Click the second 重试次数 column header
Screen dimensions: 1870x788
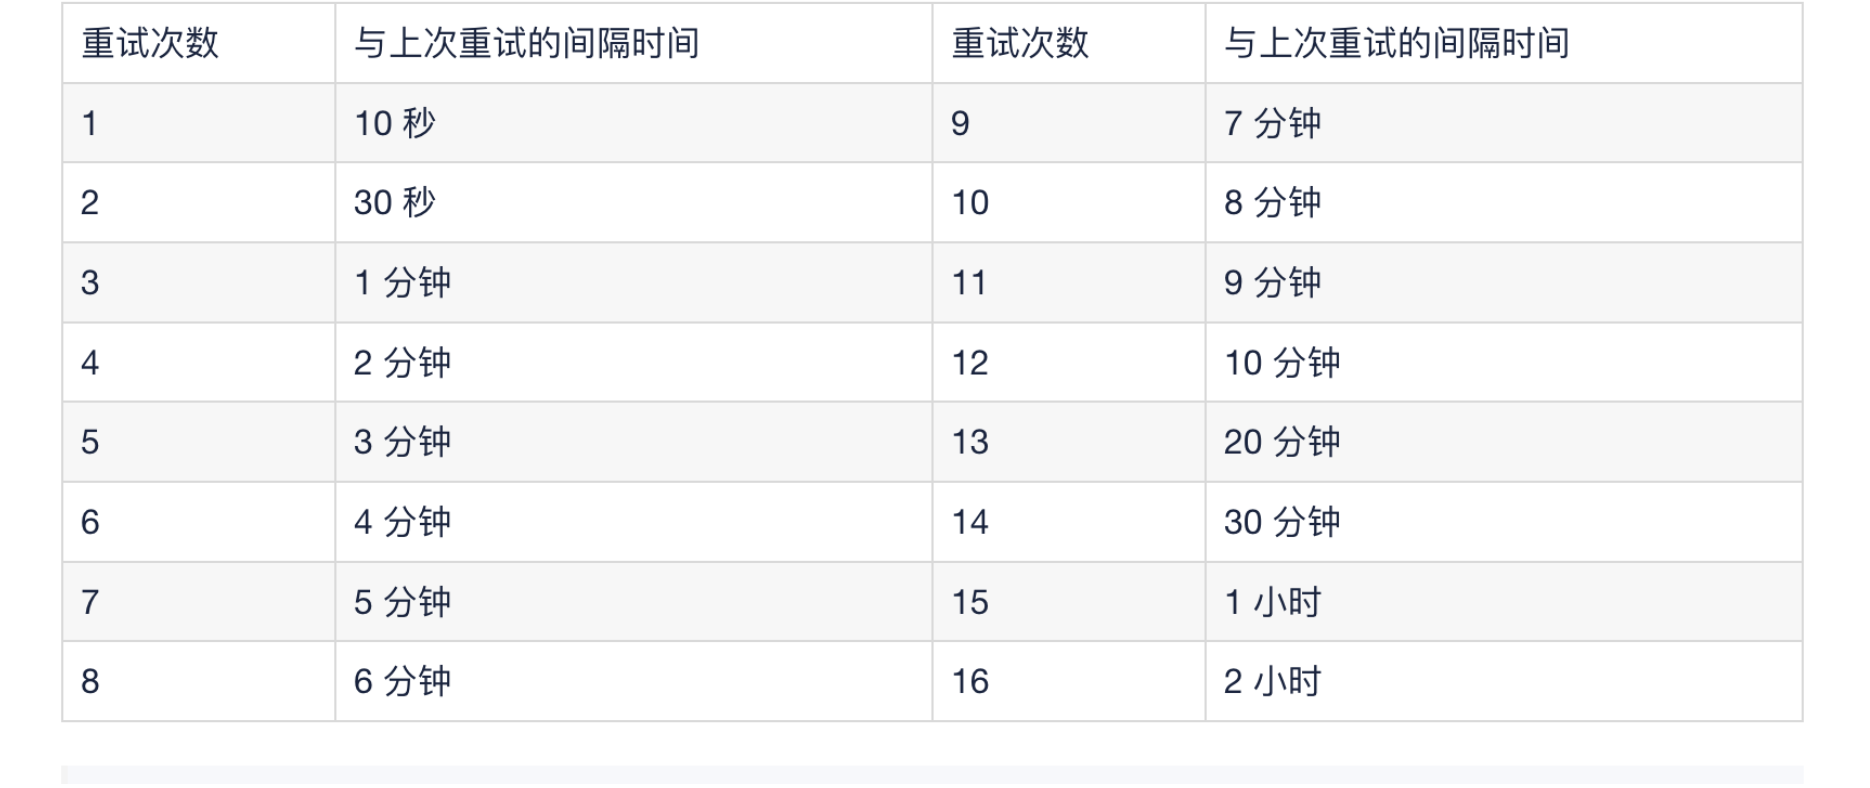click(x=1020, y=43)
